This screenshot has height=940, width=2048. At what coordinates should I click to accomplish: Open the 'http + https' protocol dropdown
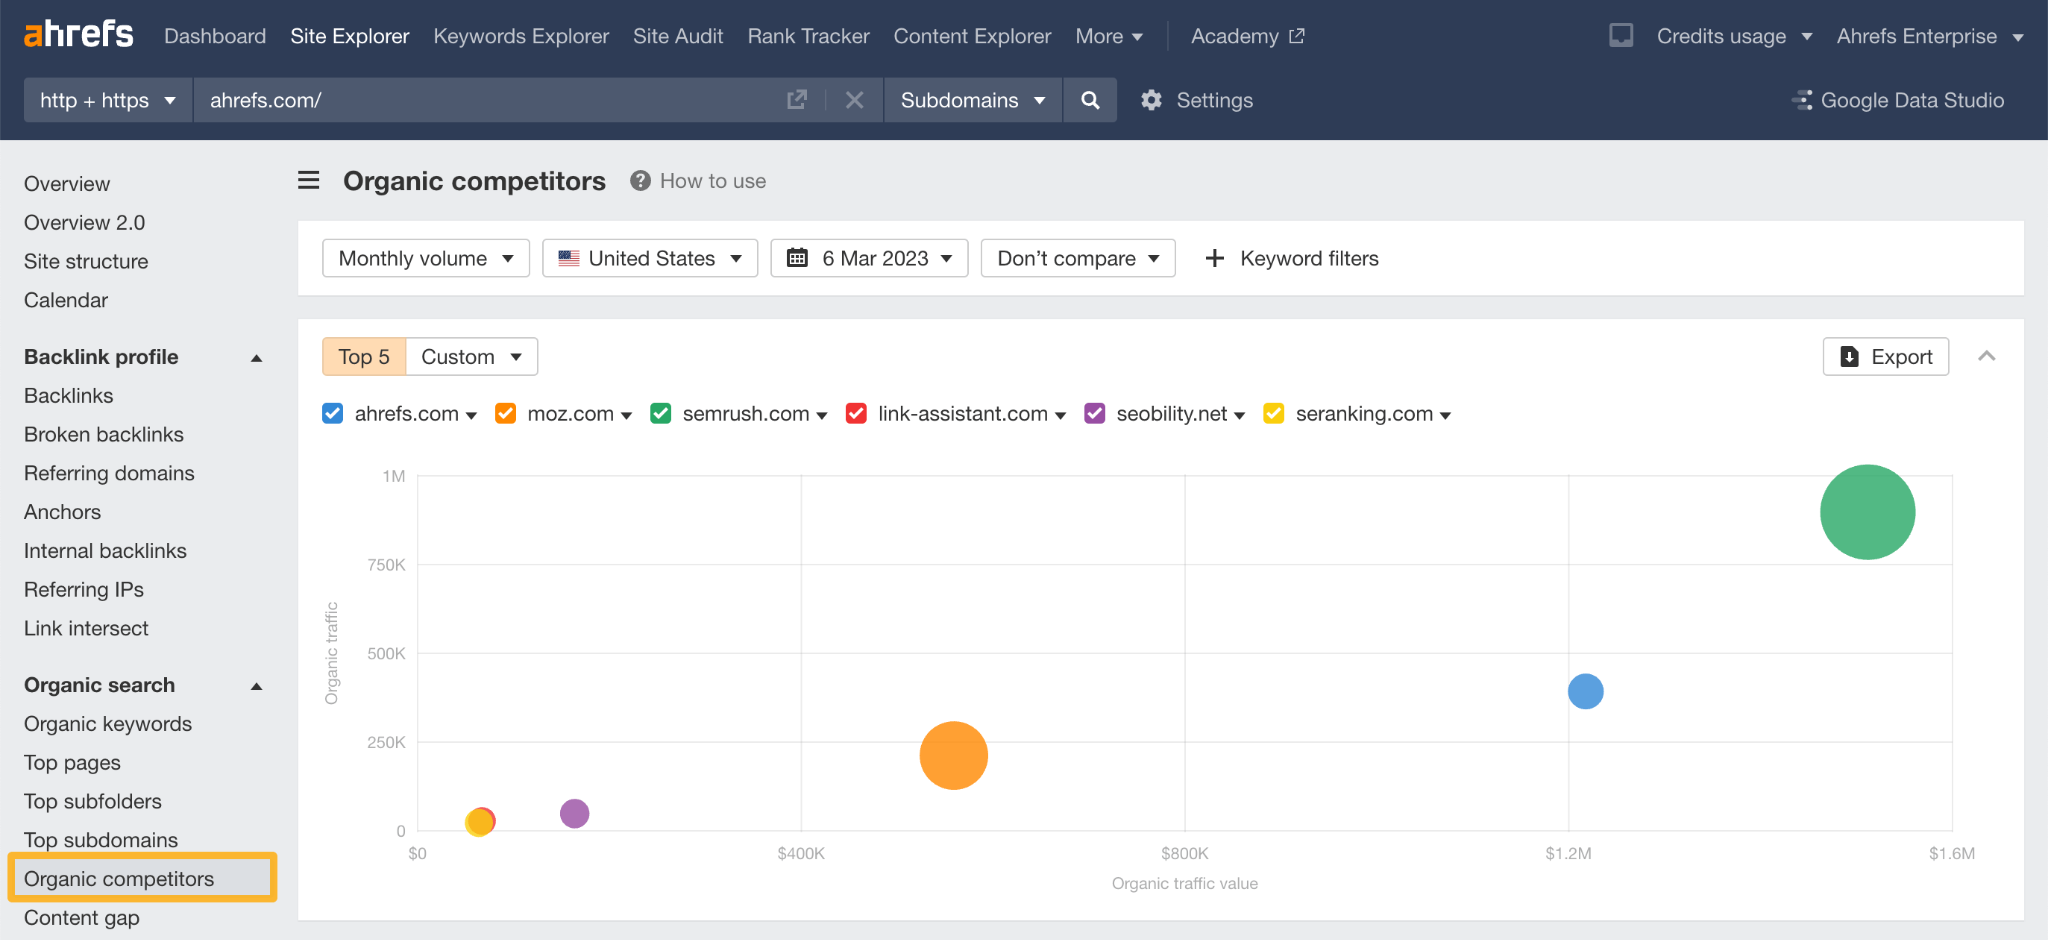tap(106, 100)
